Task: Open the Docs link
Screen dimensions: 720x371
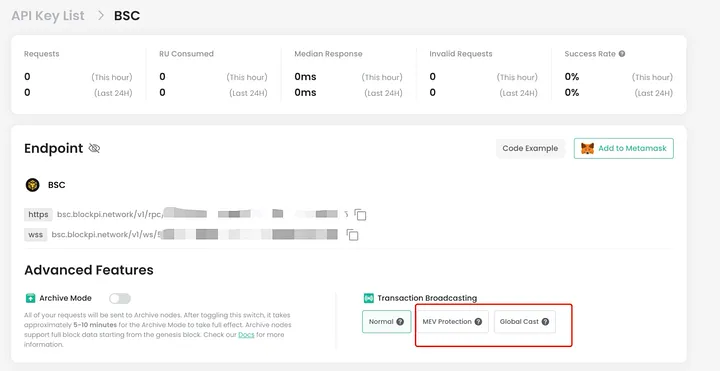Action: point(246,335)
